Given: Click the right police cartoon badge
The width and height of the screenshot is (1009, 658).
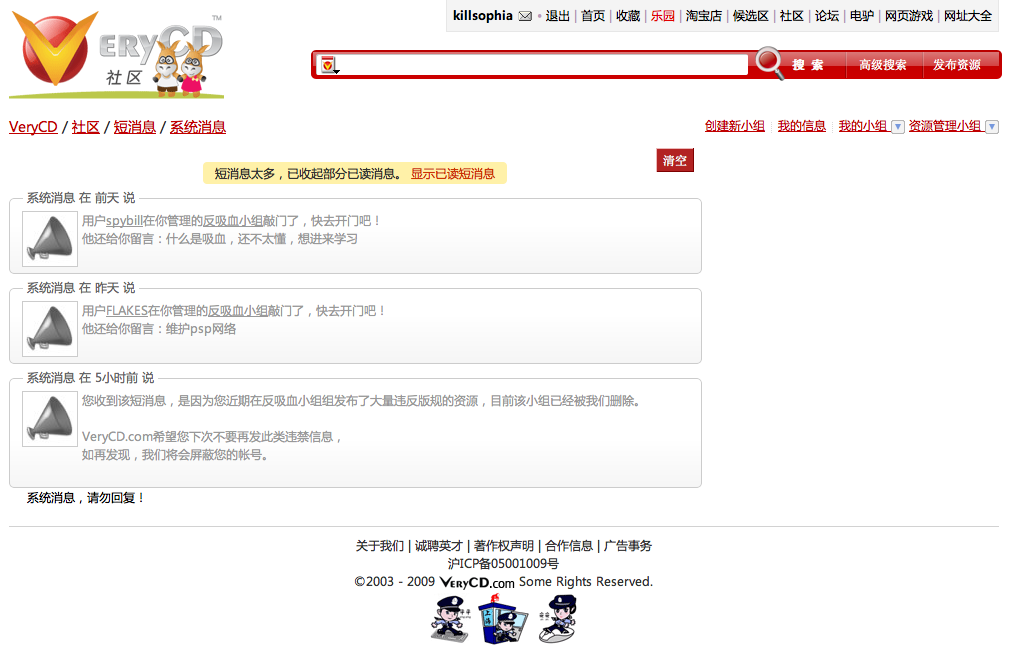Looking at the screenshot, I should [558, 619].
